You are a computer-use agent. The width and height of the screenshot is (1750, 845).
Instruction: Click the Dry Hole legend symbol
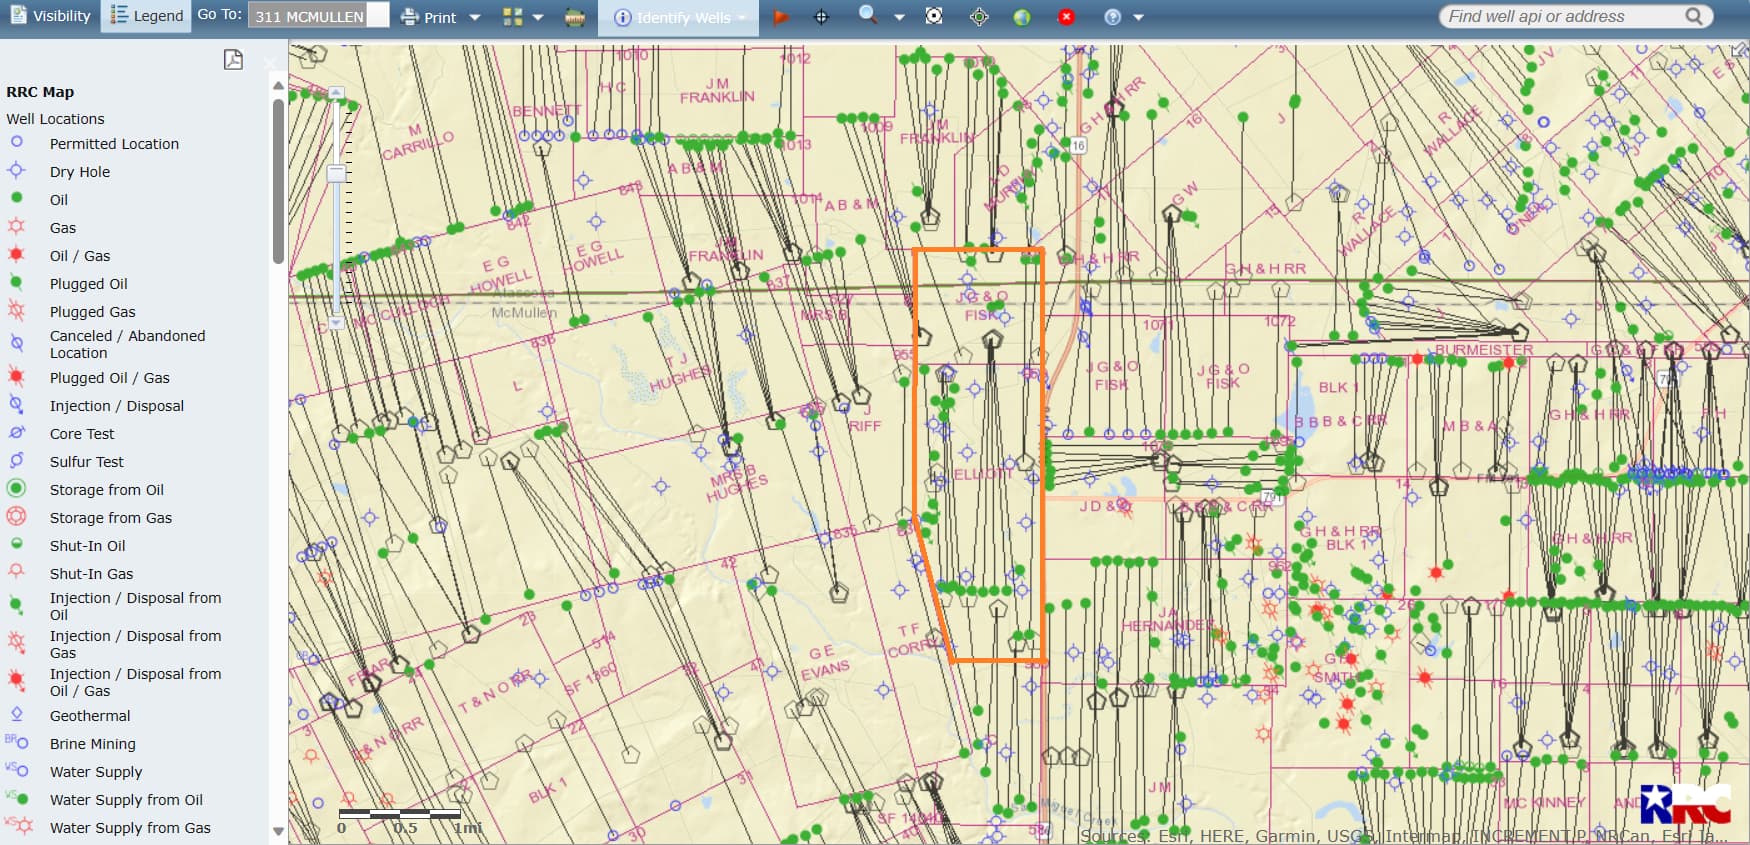[x=16, y=170]
